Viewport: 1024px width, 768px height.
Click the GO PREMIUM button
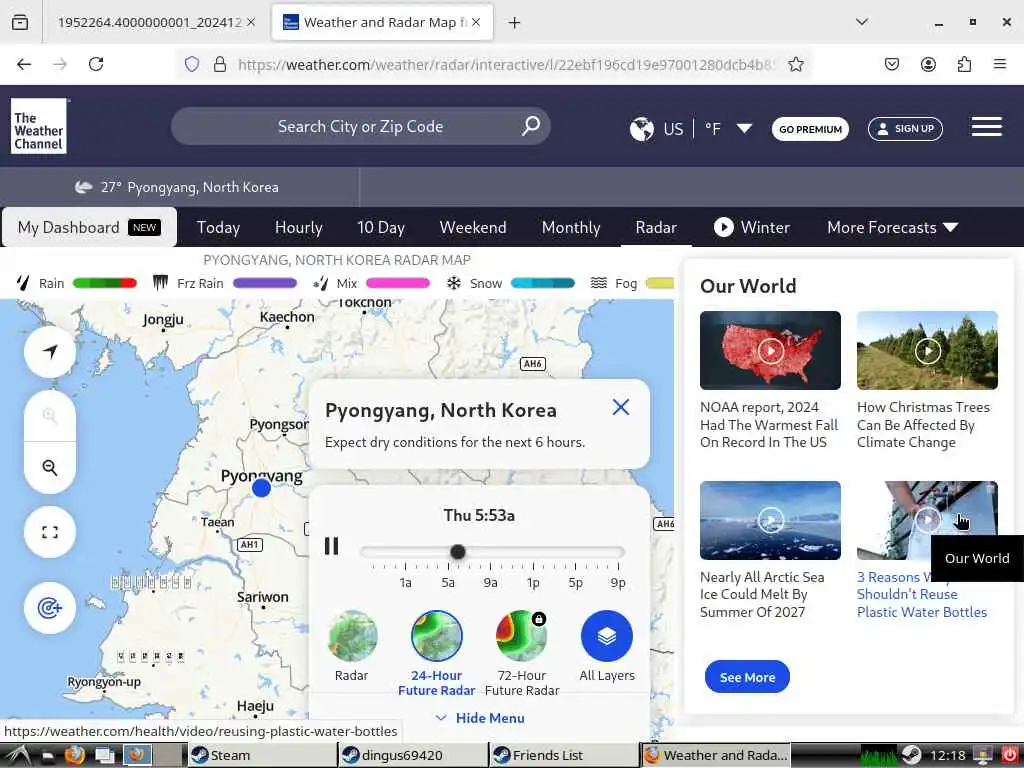pos(810,129)
